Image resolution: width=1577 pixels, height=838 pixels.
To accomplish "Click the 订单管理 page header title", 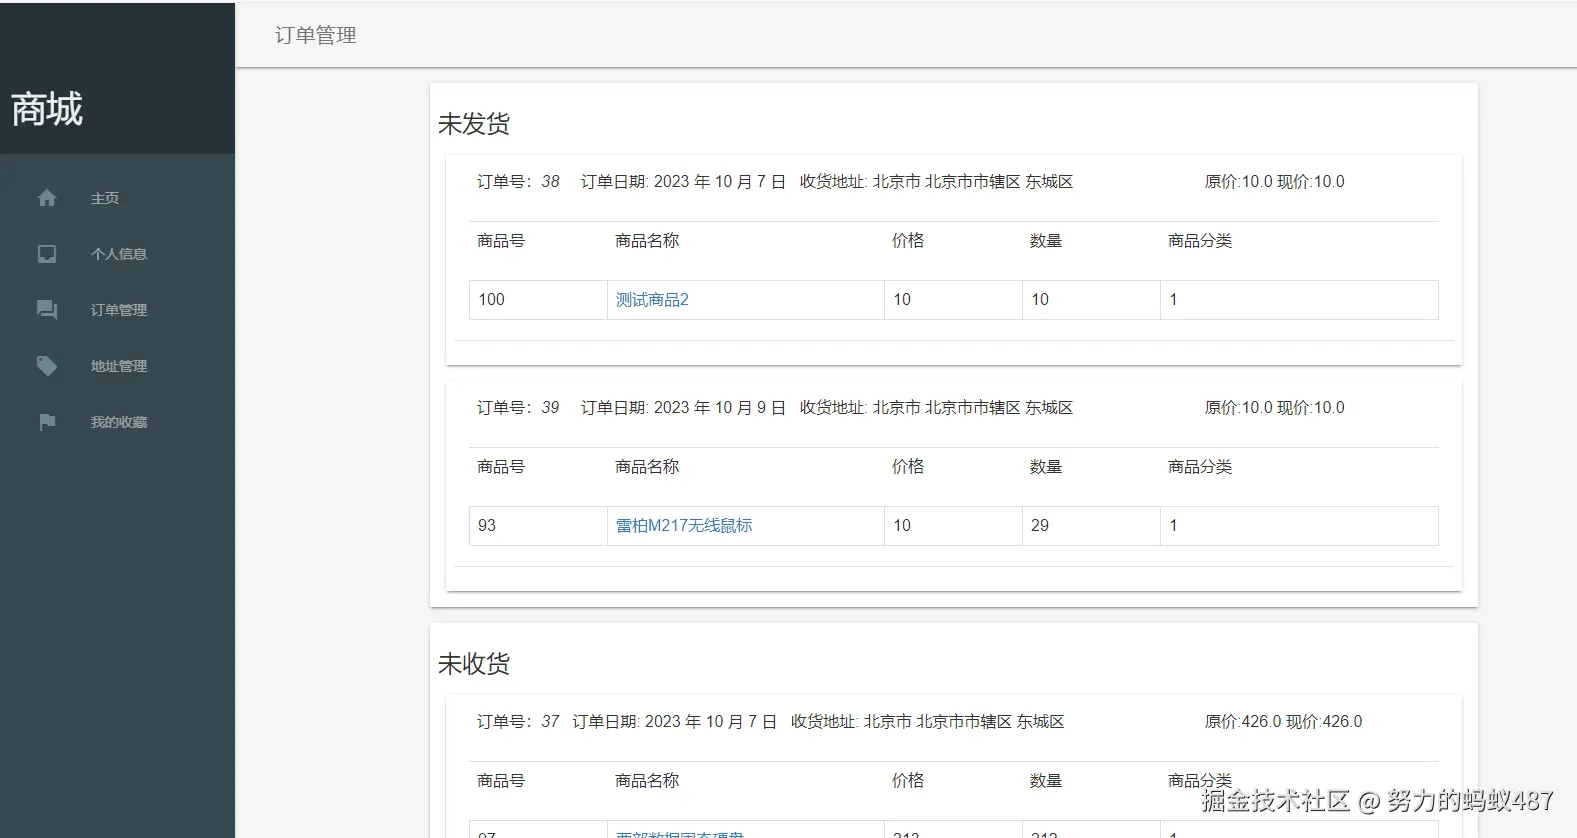I will tap(316, 35).
